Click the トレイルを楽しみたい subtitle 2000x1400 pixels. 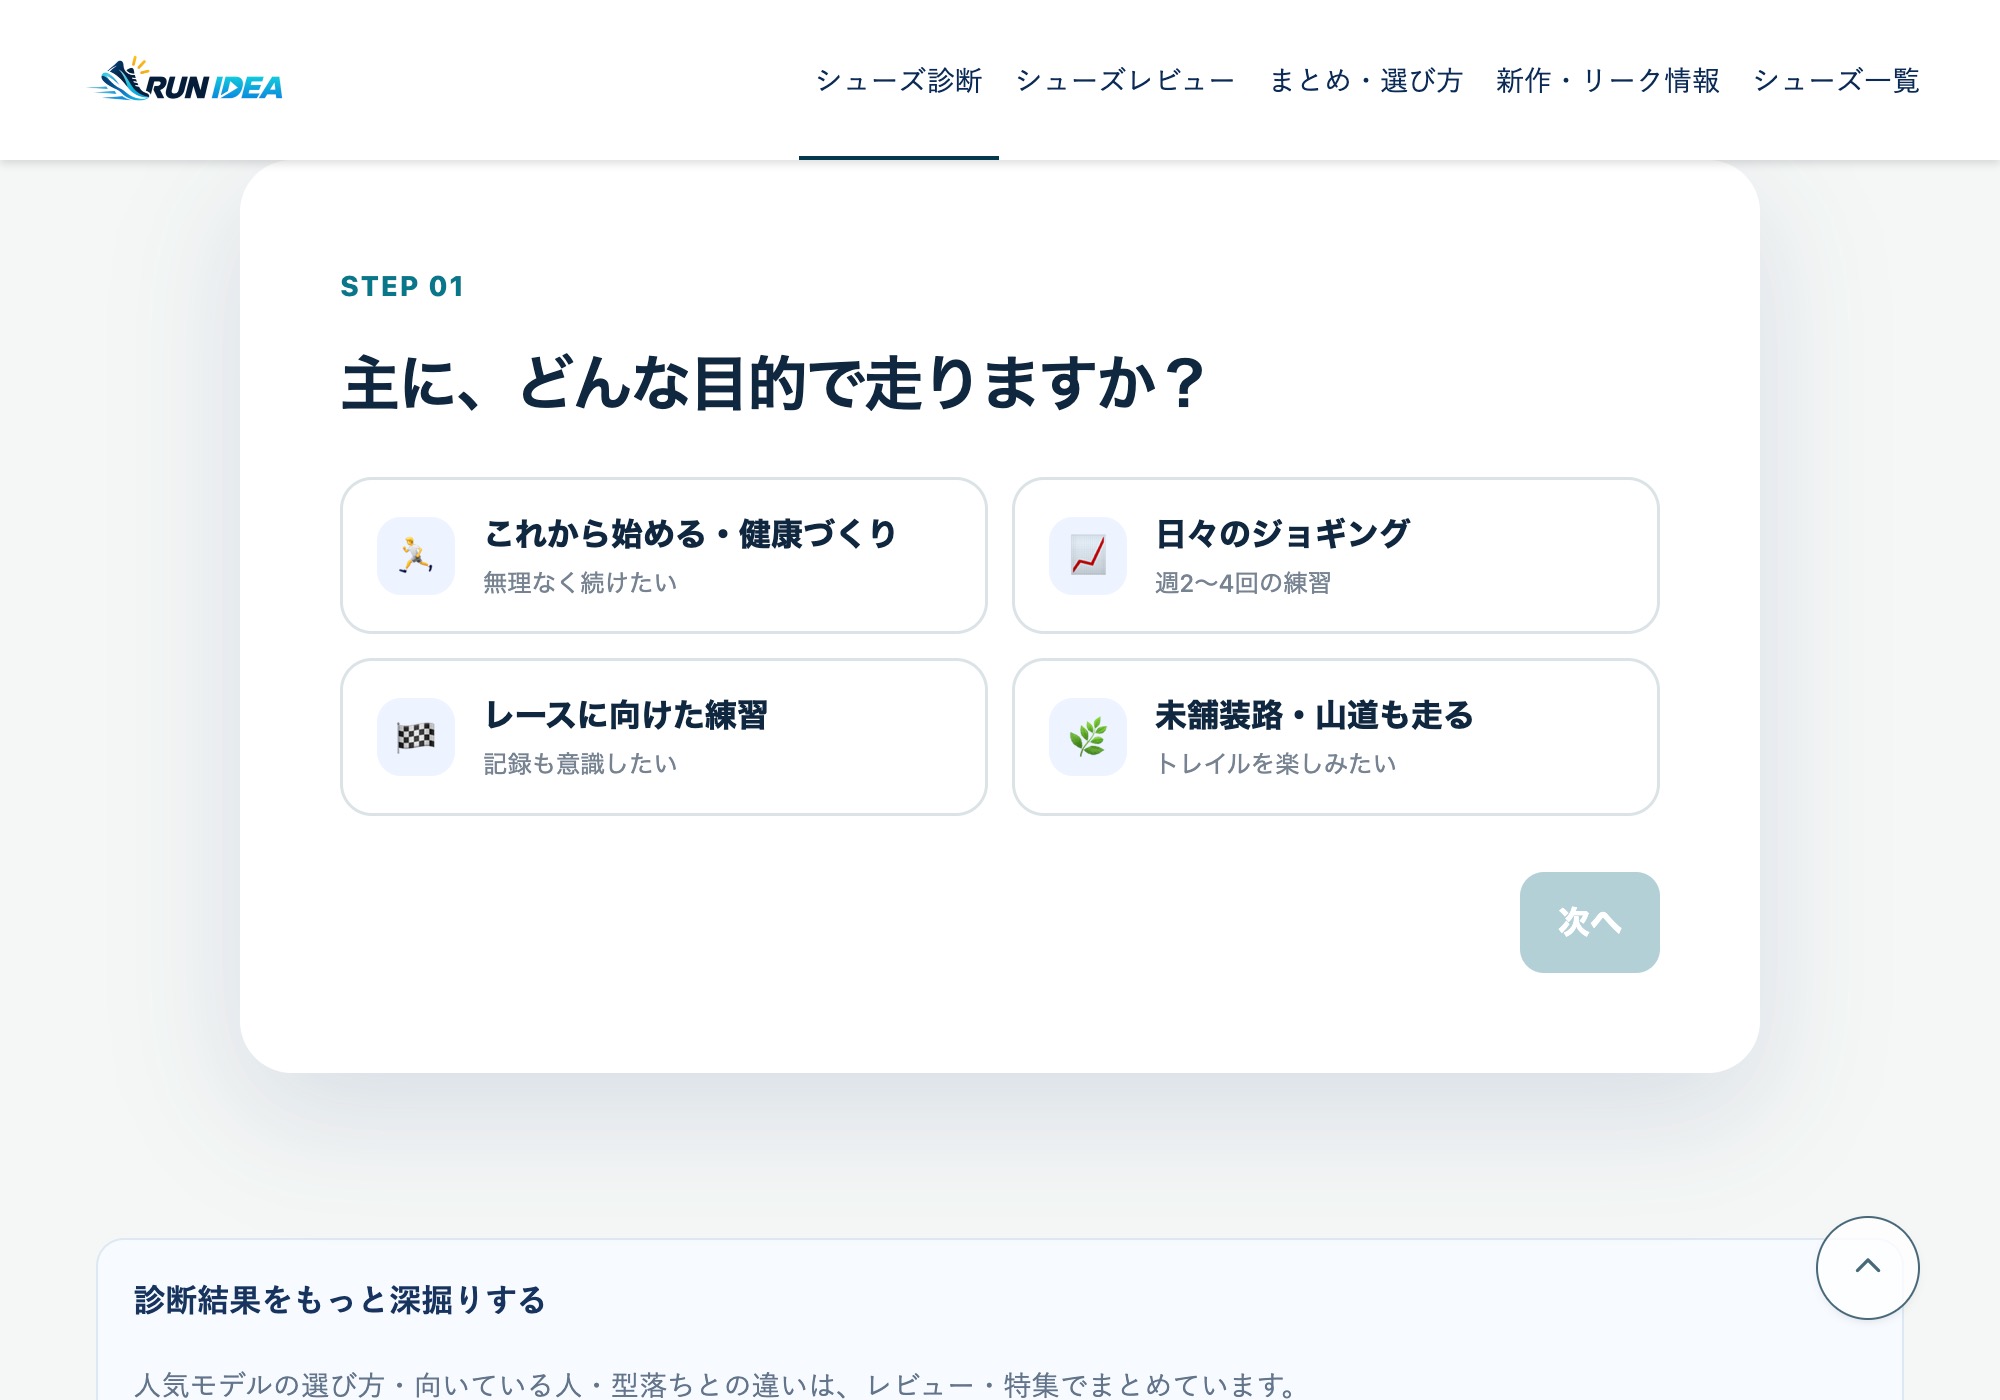pyautogui.click(x=1275, y=763)
